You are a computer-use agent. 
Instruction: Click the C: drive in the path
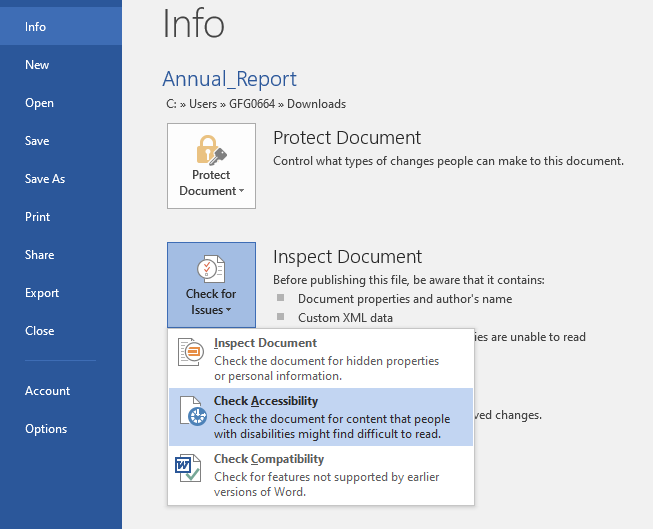coord(172,104)
